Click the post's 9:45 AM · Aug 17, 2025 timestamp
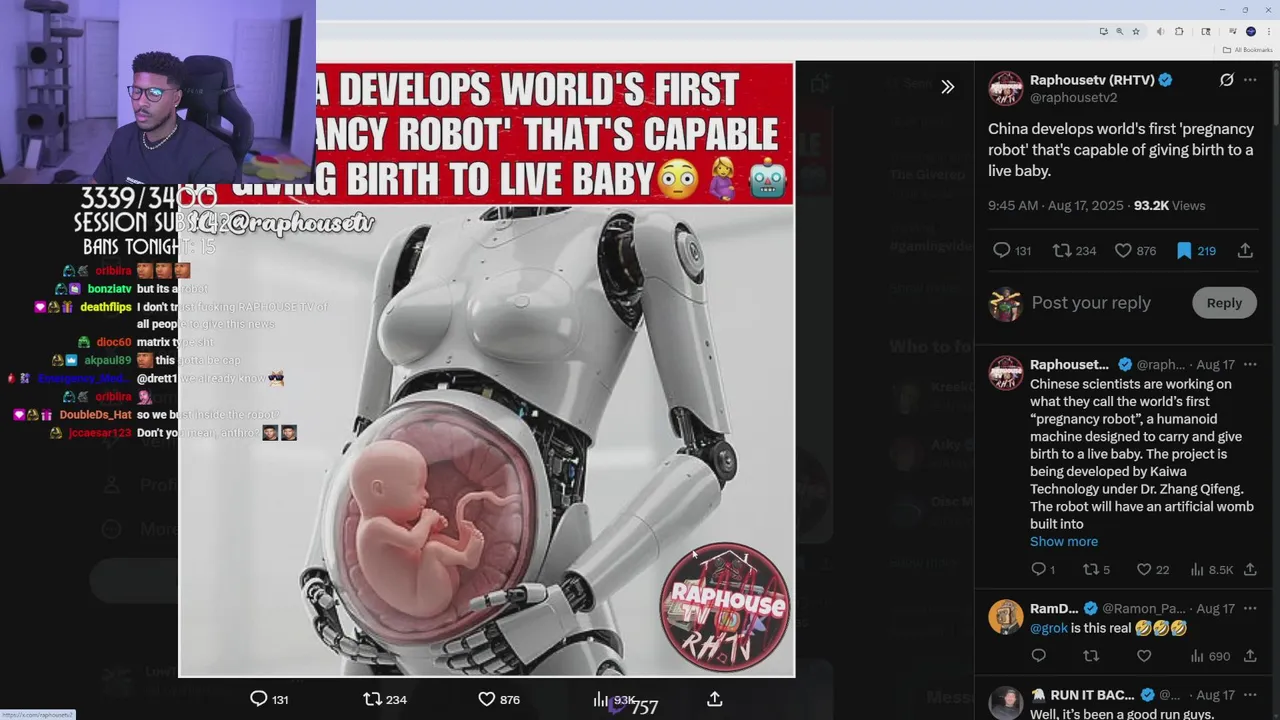 1054,205
